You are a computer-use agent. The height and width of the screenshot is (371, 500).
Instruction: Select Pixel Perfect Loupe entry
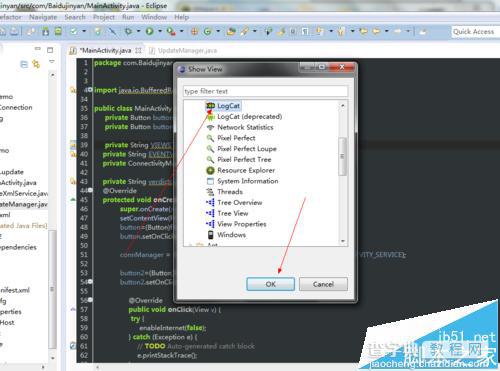pos(247,149)
